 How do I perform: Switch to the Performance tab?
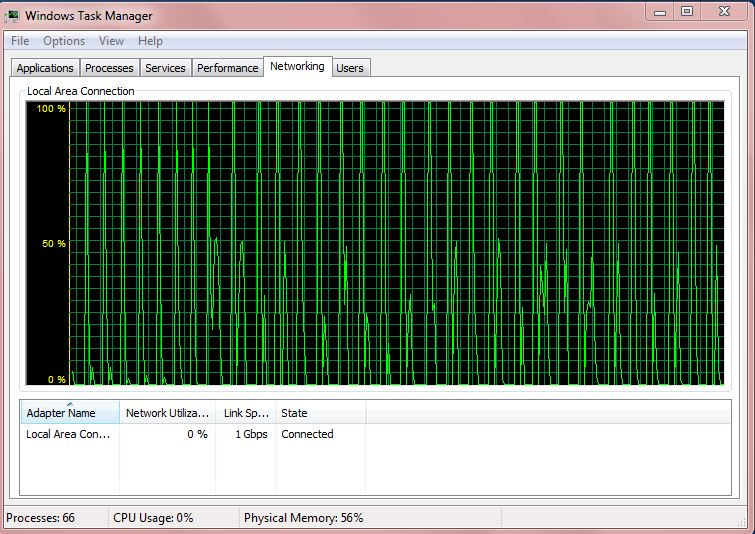(228, 68)
